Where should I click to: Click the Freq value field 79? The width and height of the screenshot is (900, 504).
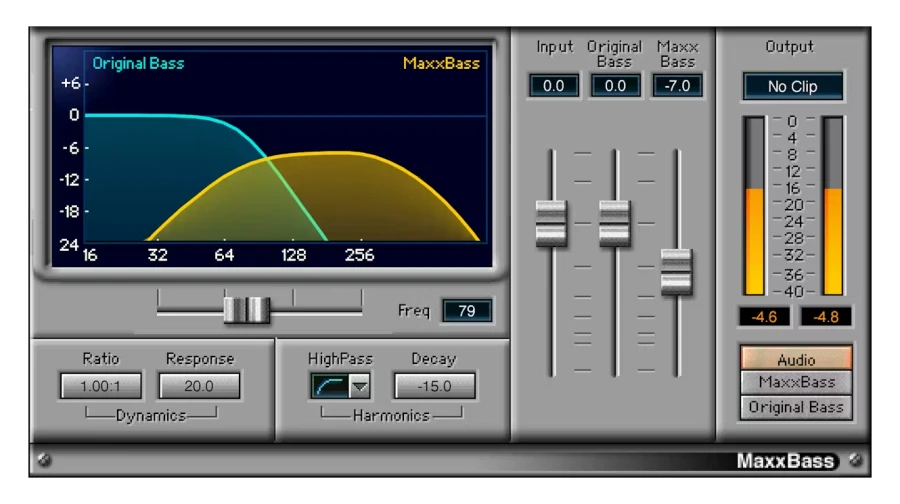pyautogui.click(x=467, y=311)
